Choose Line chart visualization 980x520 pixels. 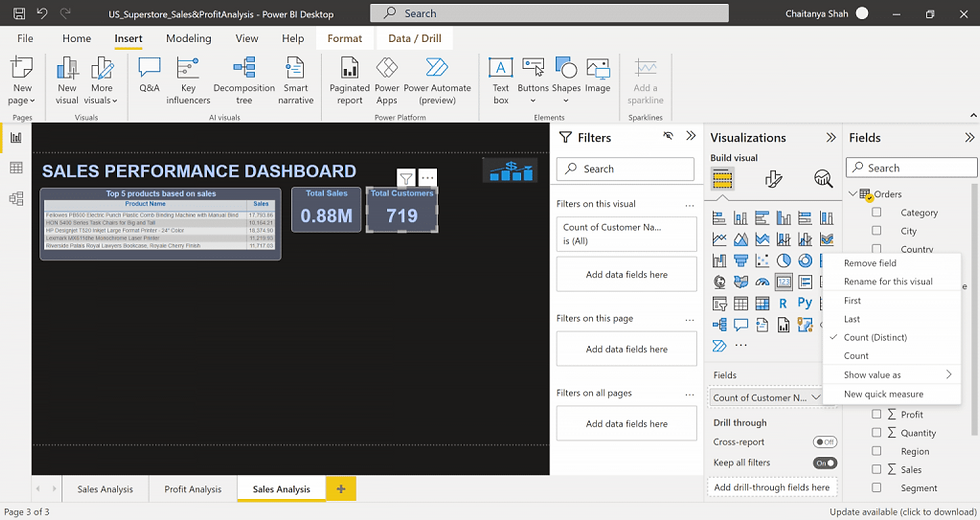(719, 239)
